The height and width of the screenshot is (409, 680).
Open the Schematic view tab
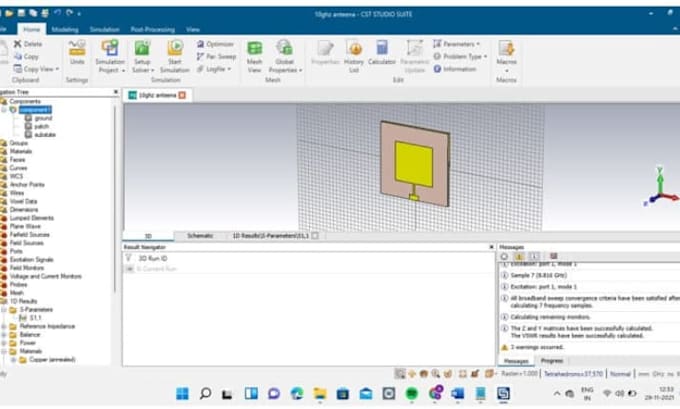200,236
